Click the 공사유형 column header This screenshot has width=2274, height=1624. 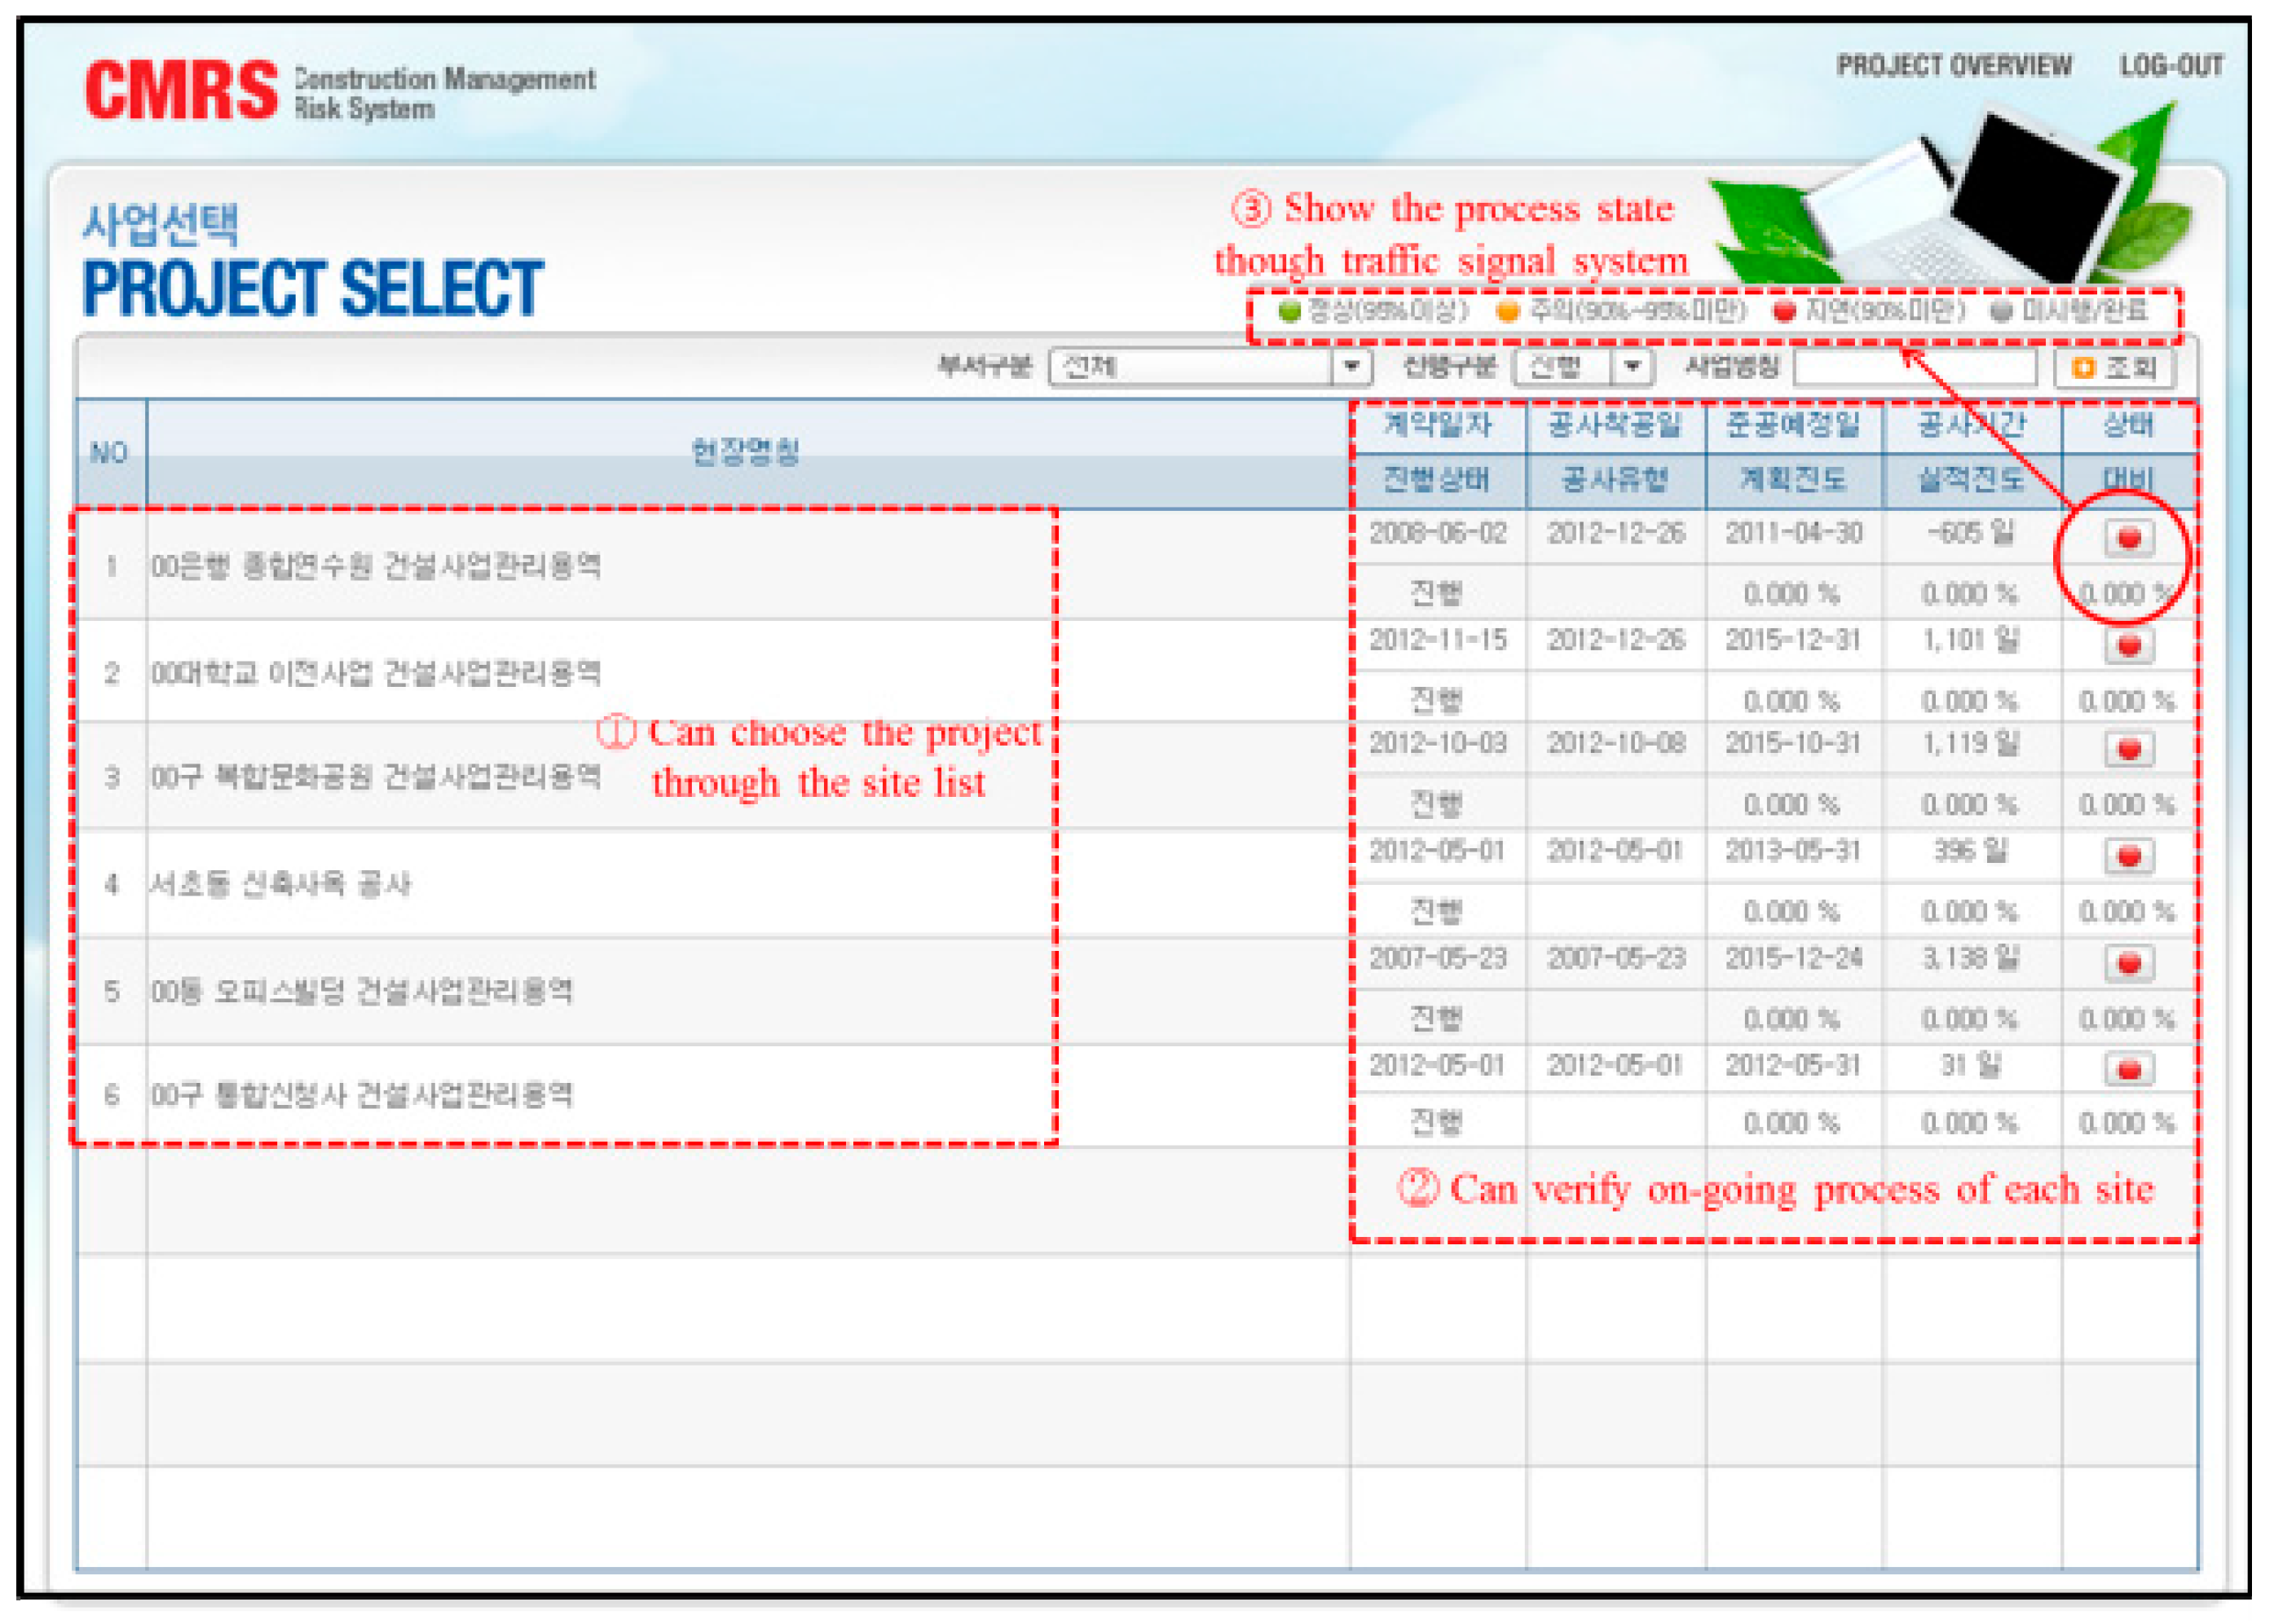(x=1615, y=480)
